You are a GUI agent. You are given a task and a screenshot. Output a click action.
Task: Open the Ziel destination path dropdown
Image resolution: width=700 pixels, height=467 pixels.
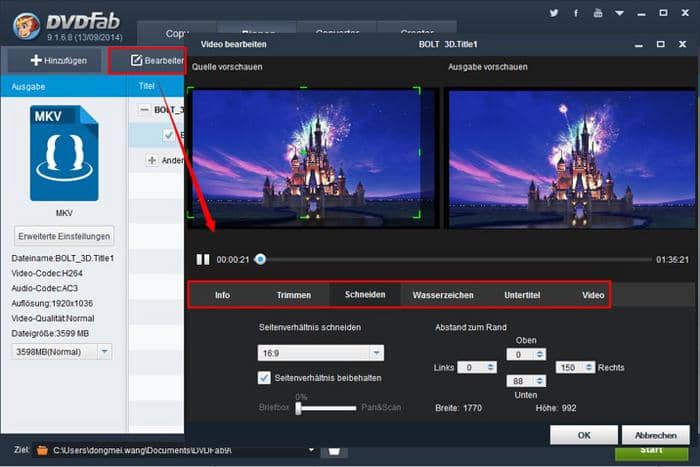click(x=311, y=450)
